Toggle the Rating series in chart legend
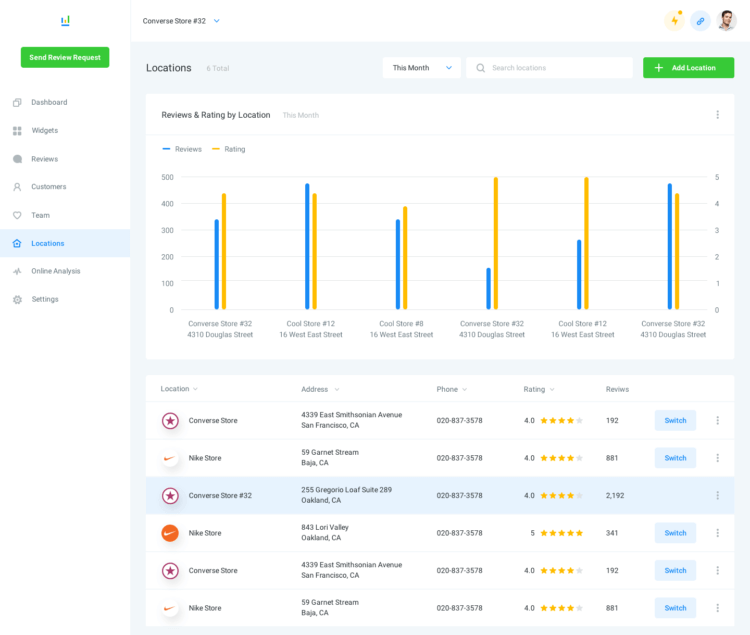Image resolution: width=750 pixels, height=635 pixels. tap(228, 149)
